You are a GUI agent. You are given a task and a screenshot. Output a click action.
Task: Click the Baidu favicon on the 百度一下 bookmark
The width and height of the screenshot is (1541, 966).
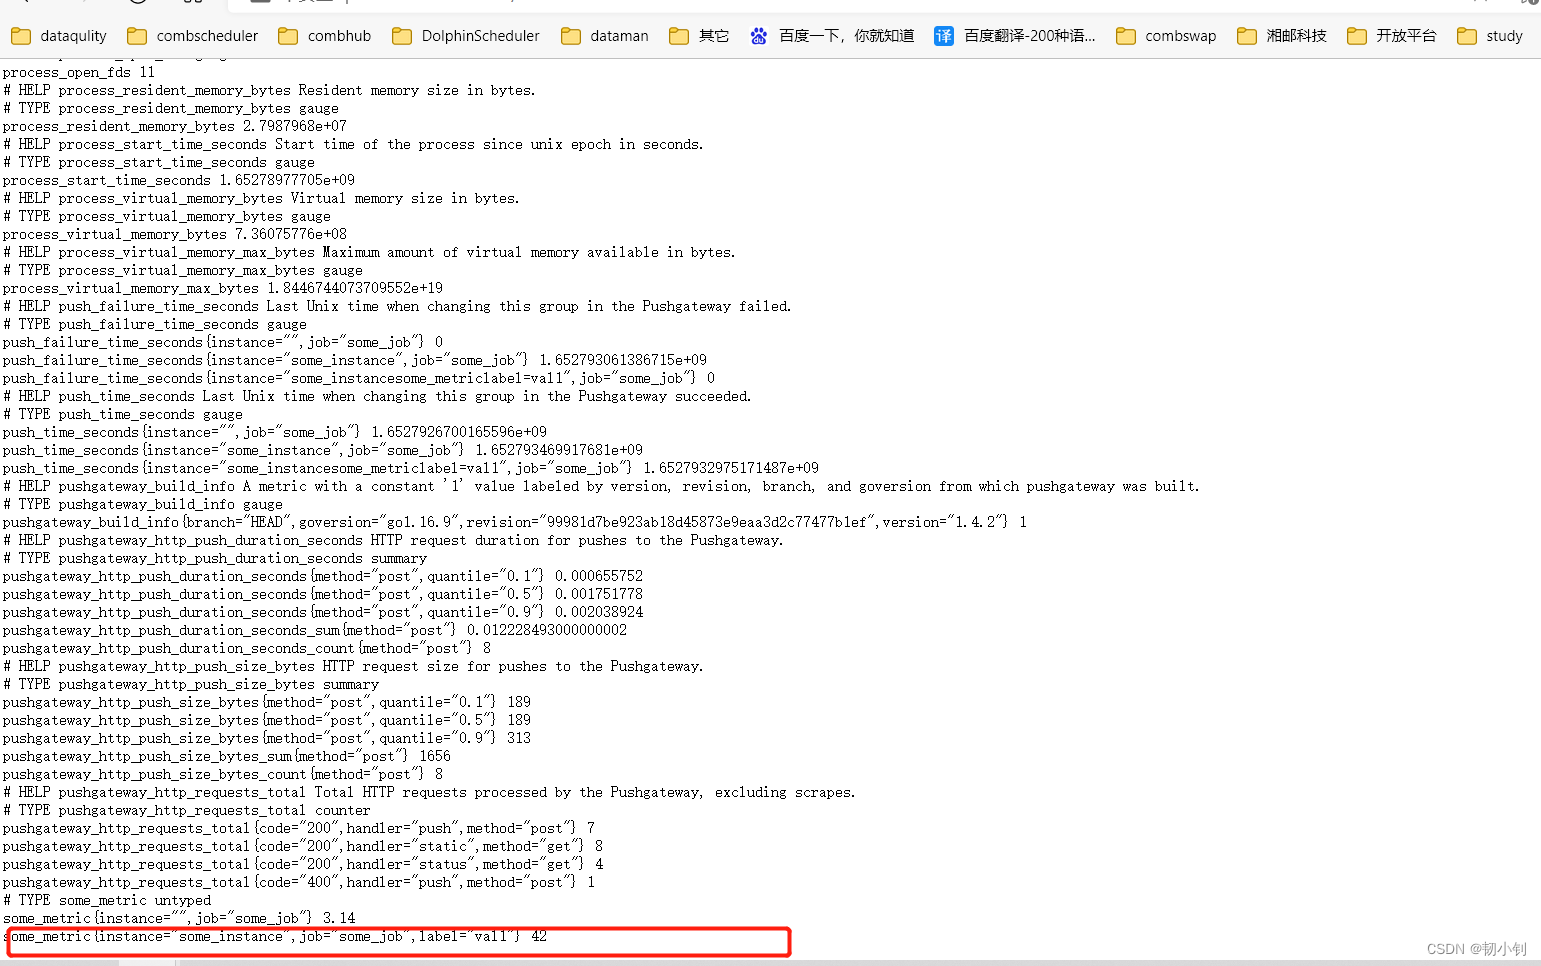point(759,35)
